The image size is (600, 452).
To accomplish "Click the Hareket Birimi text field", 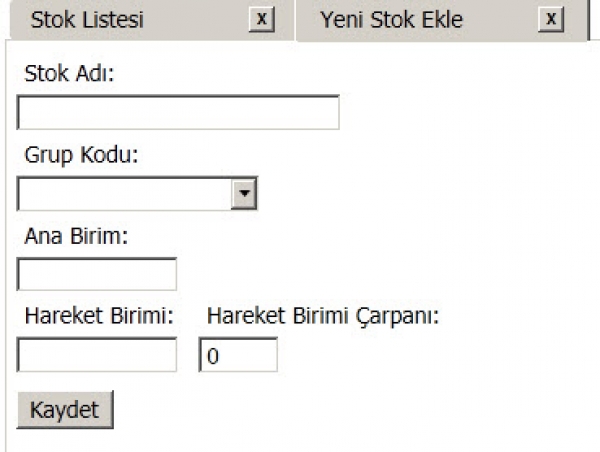I will [97, 355].
